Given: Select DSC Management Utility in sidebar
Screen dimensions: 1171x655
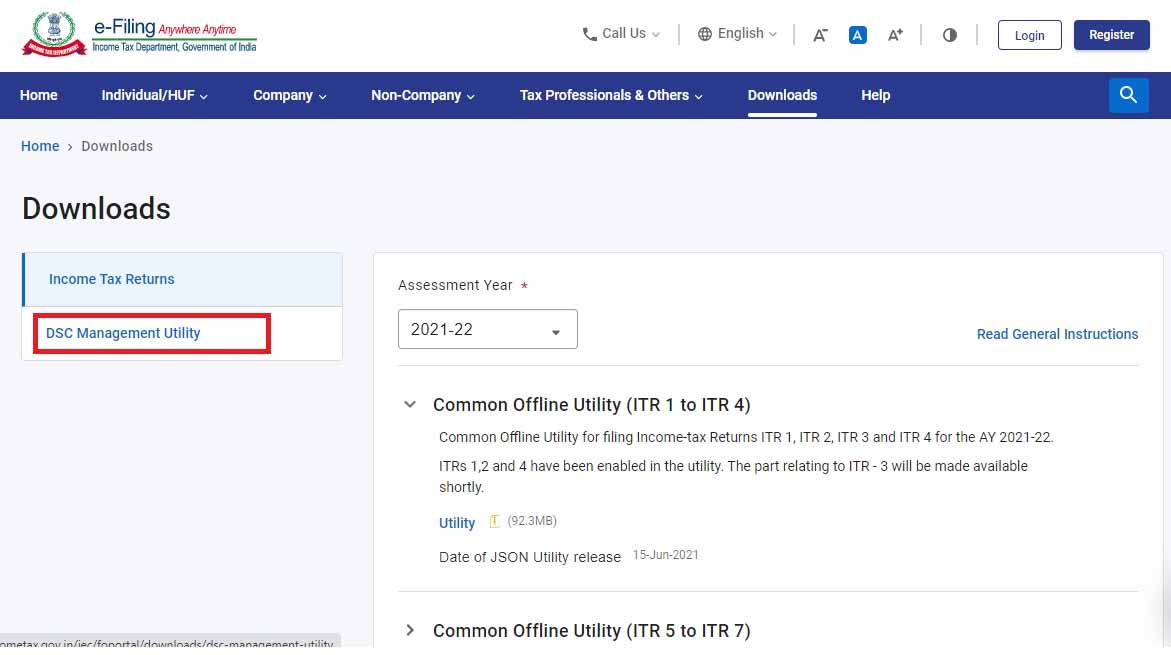Looking at the screenshot, I should pyautogui.click(x=123, y=333).
